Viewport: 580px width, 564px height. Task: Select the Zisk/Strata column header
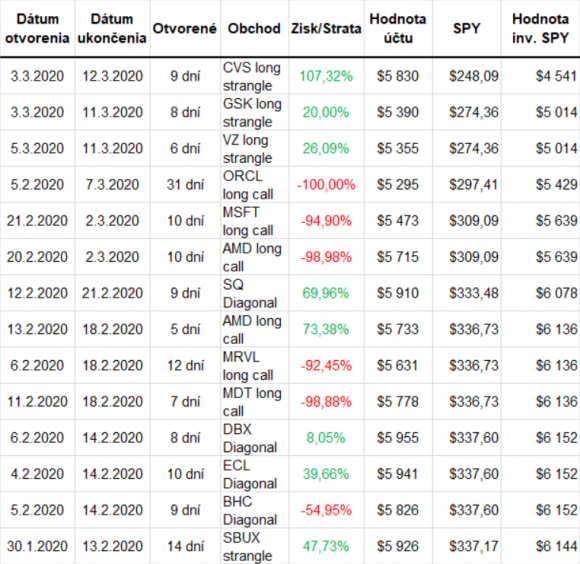326,28
